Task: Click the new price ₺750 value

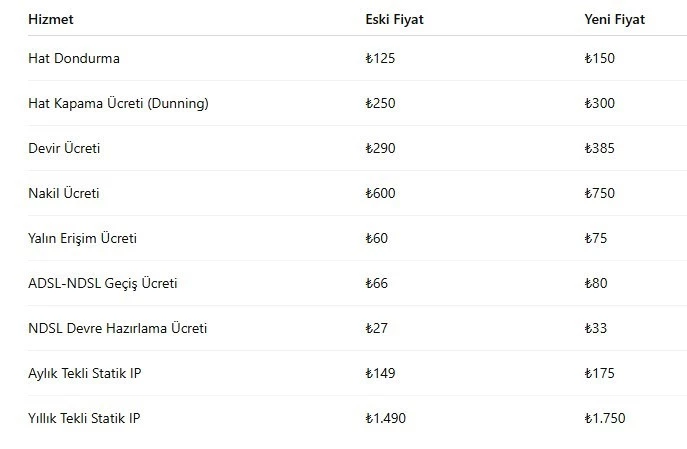Action: tap(600, 193)
